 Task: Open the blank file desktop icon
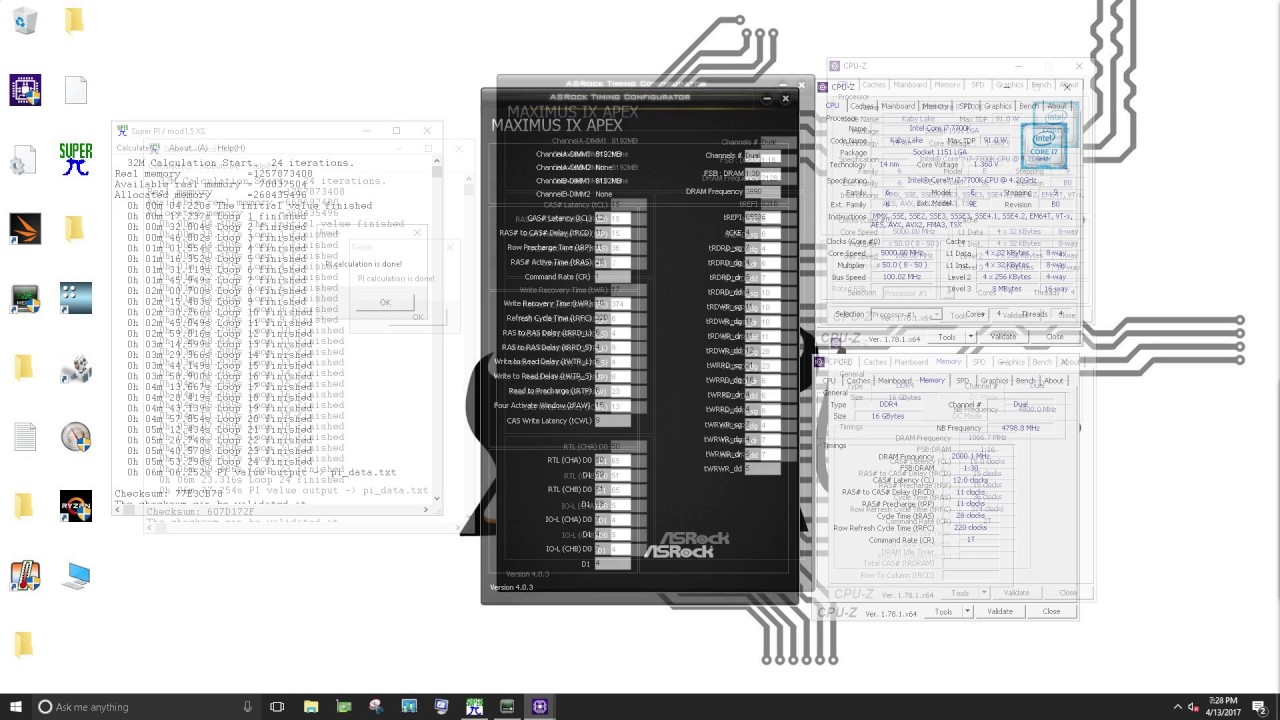(x=76, y=90)
